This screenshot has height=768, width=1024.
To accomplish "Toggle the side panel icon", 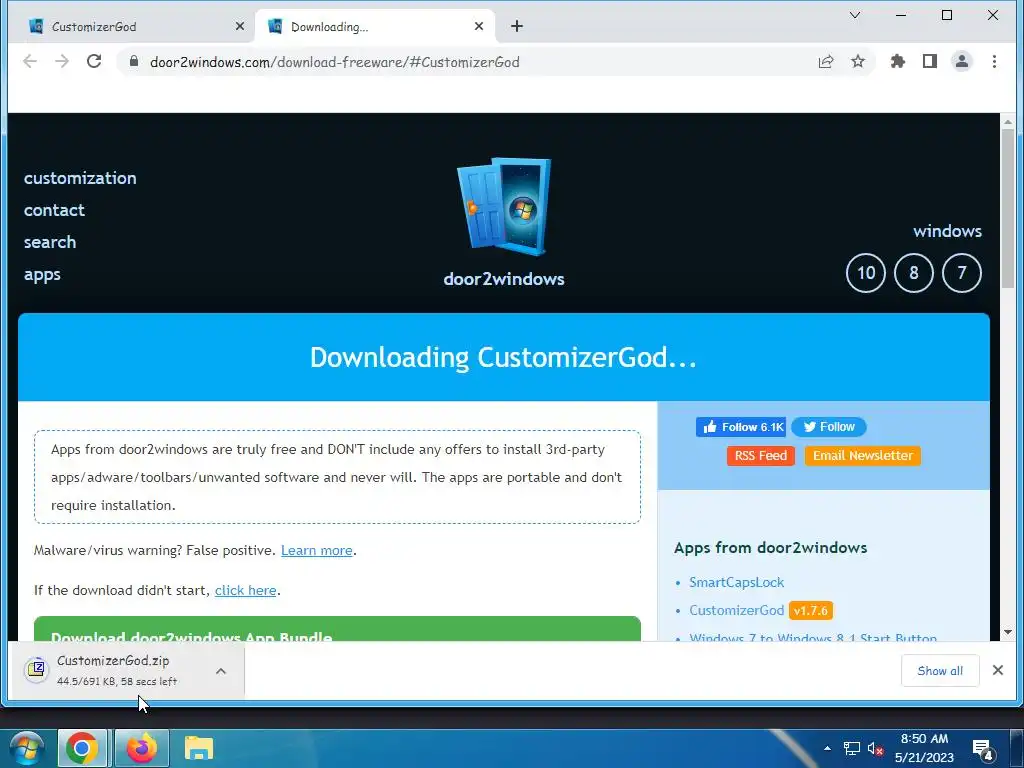I will (x=930, y=61).
